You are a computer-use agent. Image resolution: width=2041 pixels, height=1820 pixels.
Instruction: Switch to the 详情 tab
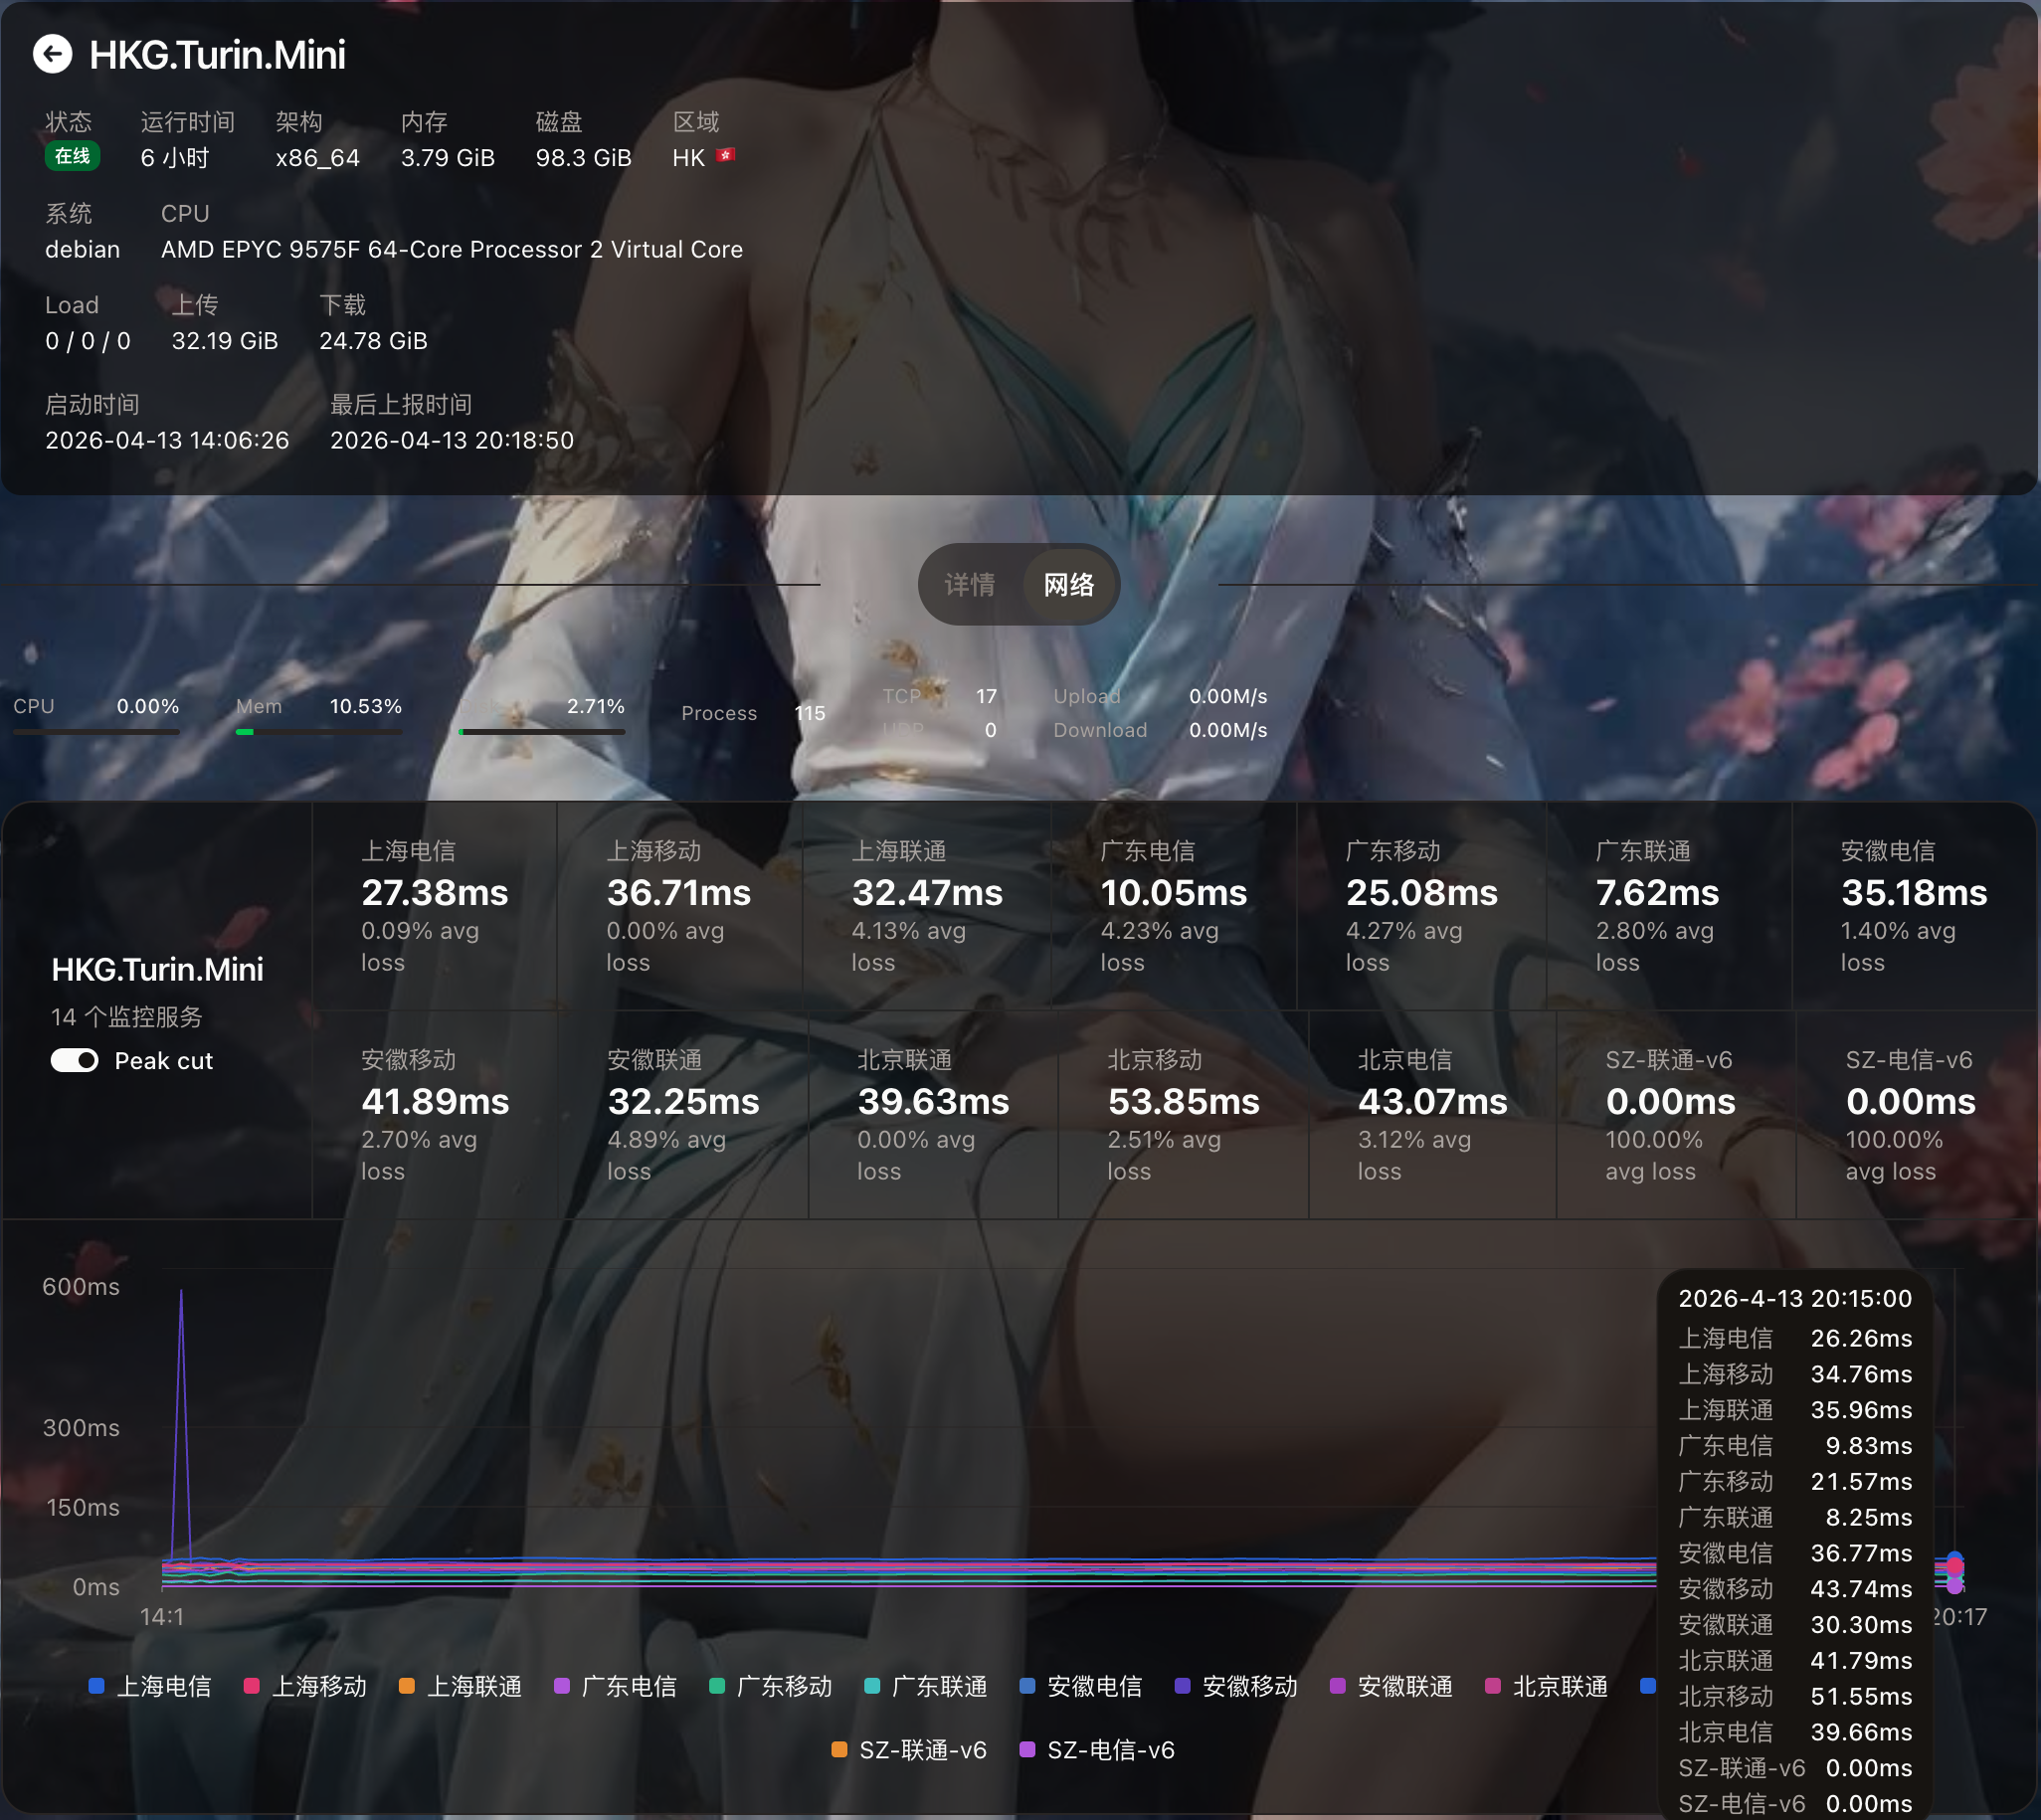(x=969, y=585)
